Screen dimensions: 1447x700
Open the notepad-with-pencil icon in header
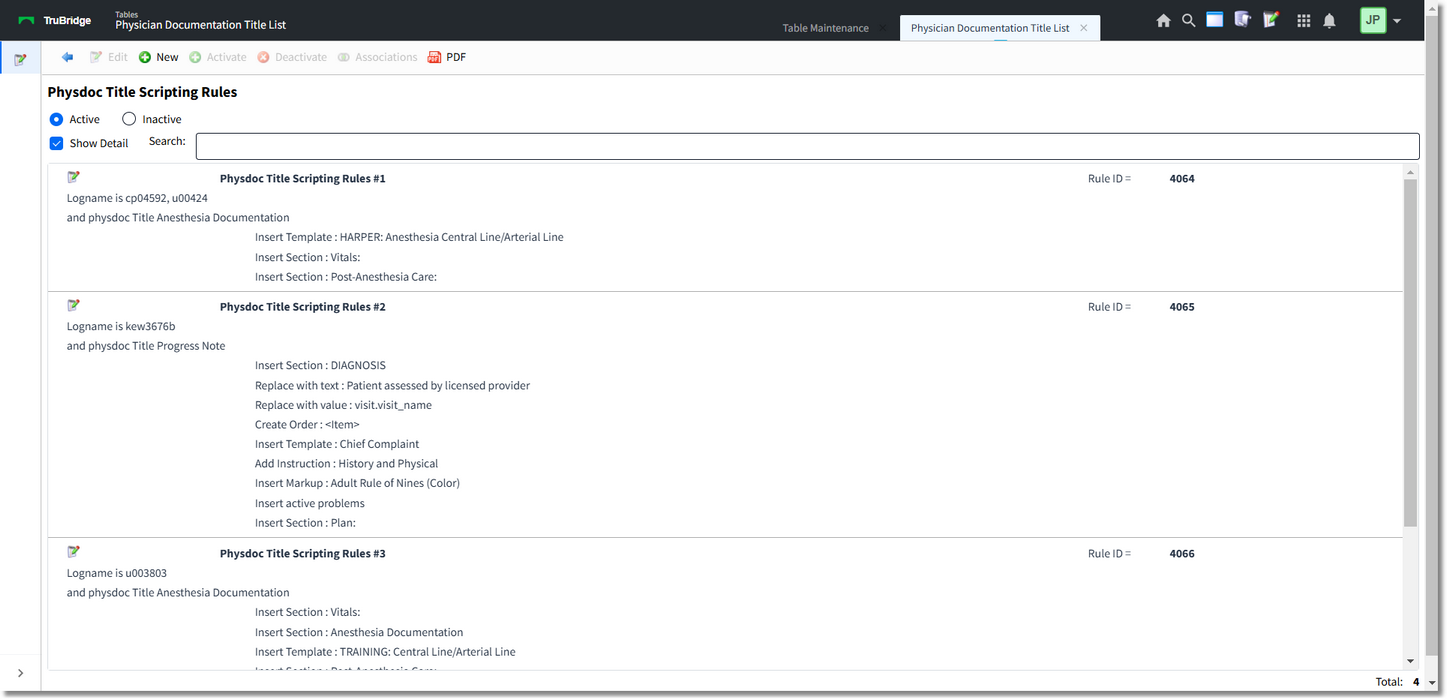(1271, 19)
